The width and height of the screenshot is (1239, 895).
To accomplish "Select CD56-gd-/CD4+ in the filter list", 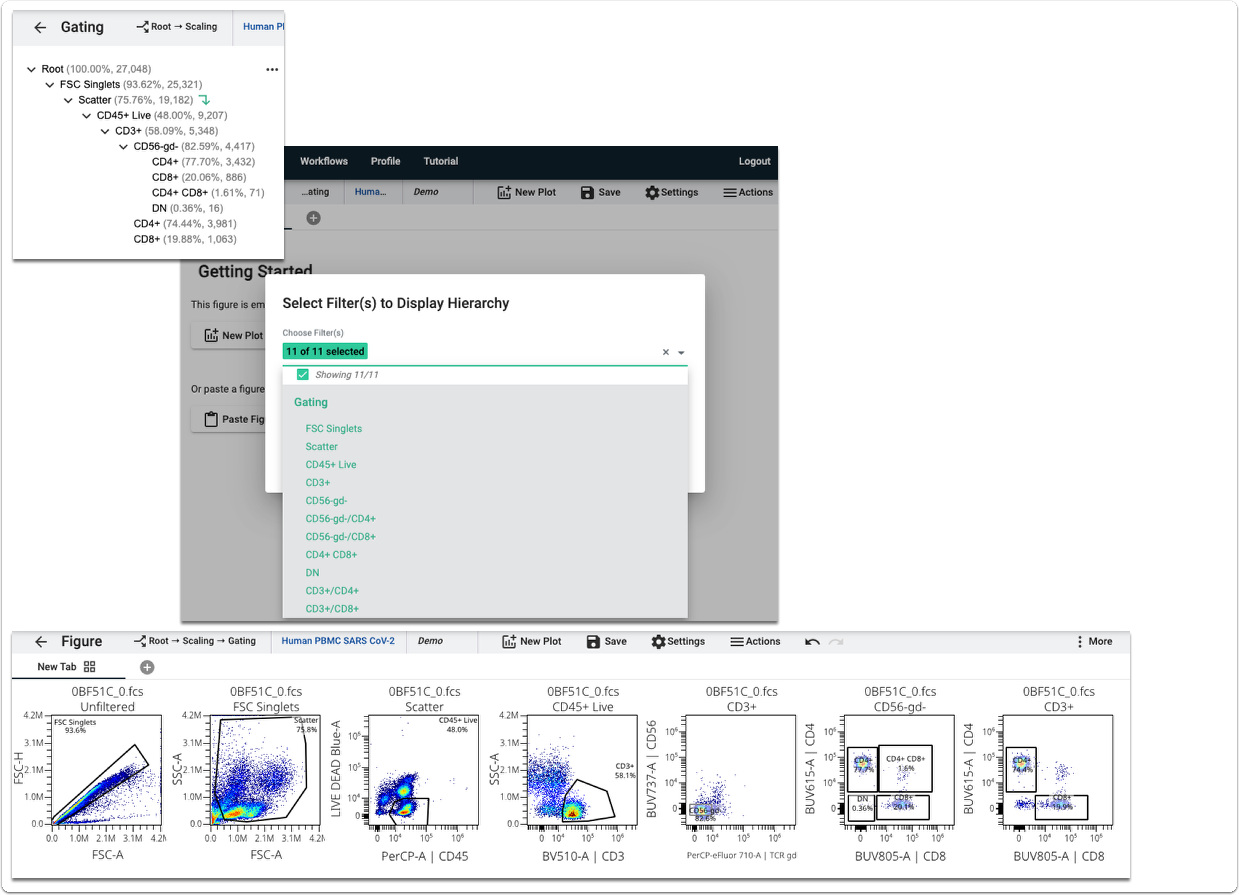I will click(x=341, y=519).
